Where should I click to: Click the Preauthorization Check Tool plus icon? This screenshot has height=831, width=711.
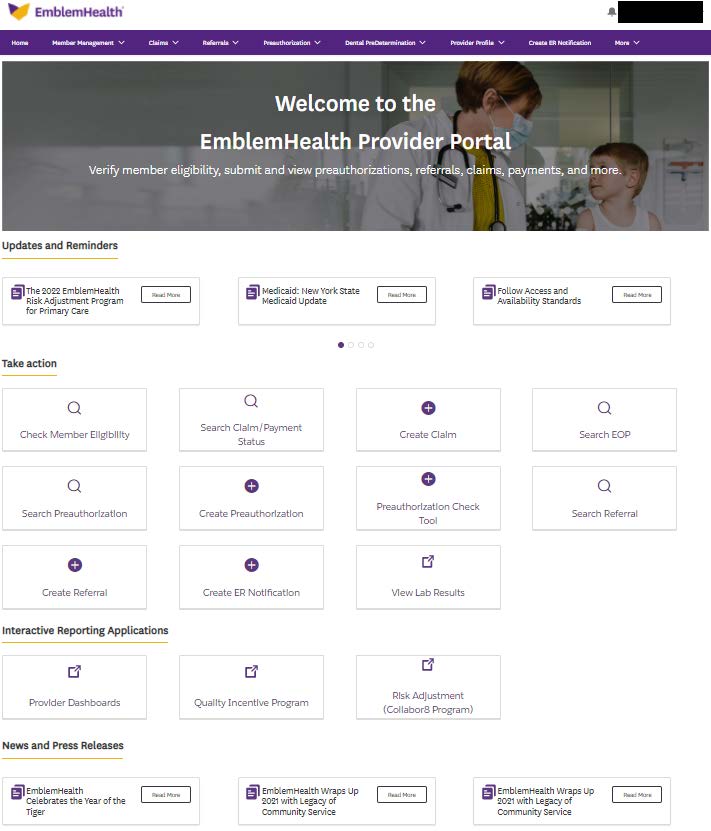(428, 479)
